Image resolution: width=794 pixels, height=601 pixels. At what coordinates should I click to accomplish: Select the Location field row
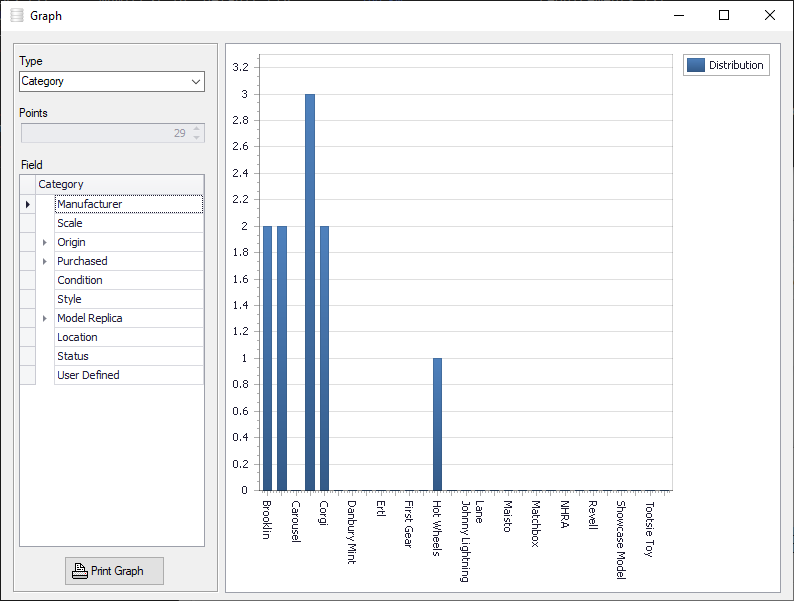pyautogui.click(x=129, y=337)
